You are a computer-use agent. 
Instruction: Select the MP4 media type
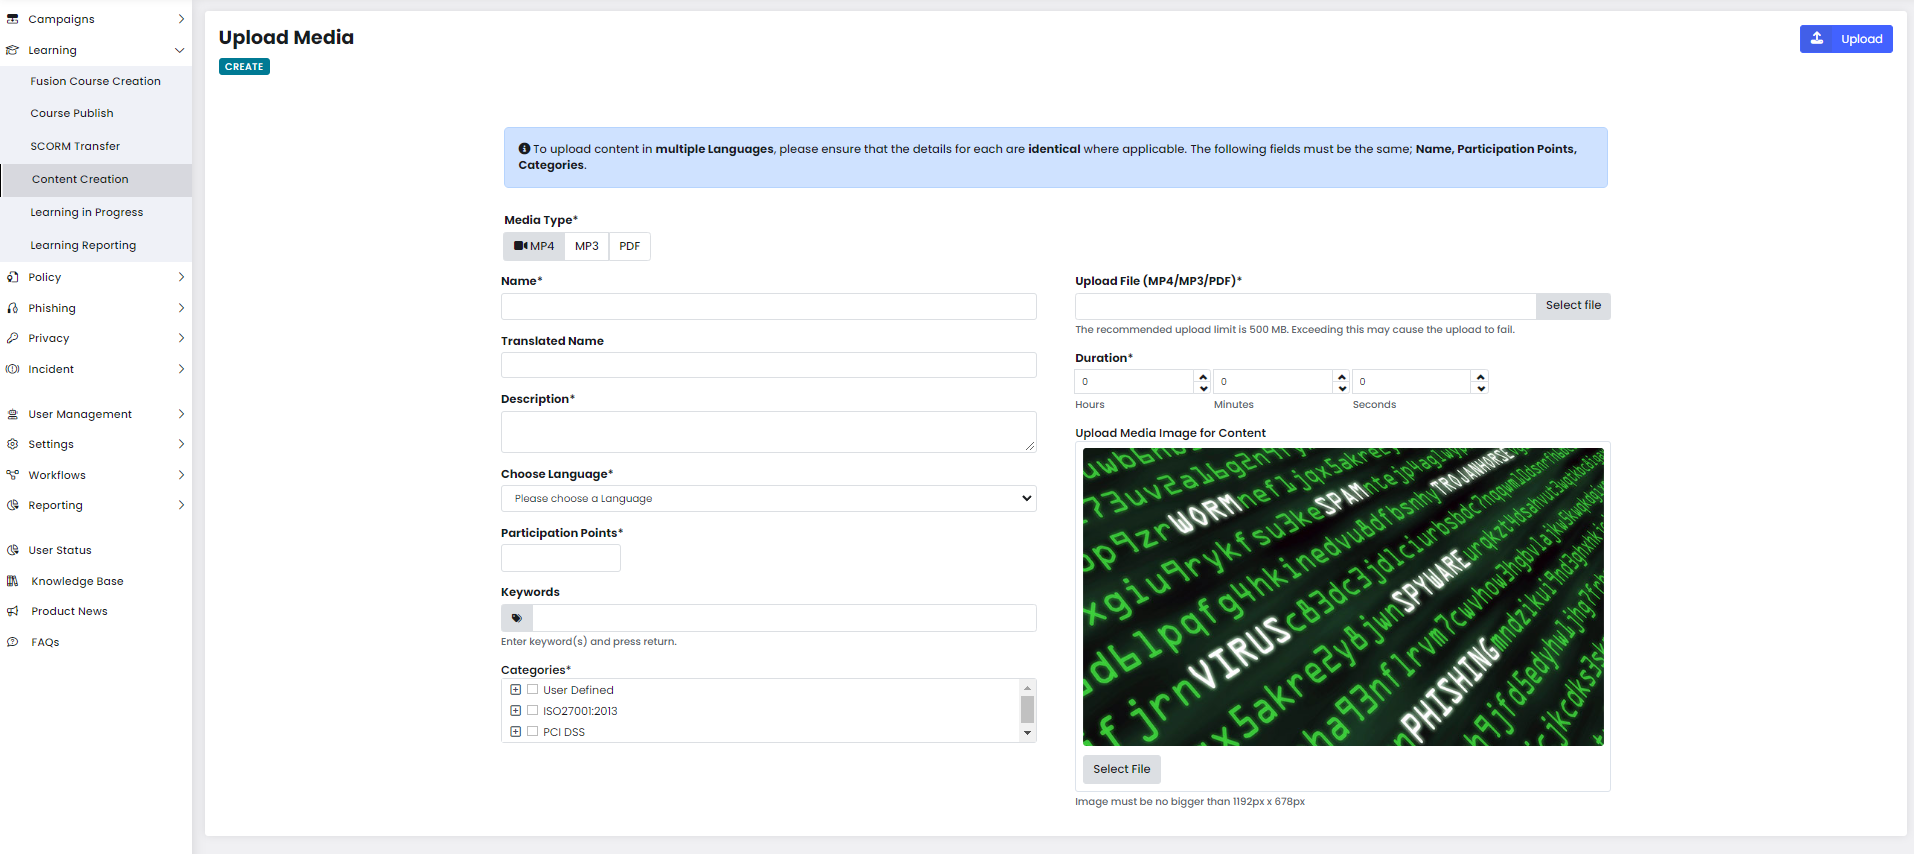point(534,246)
